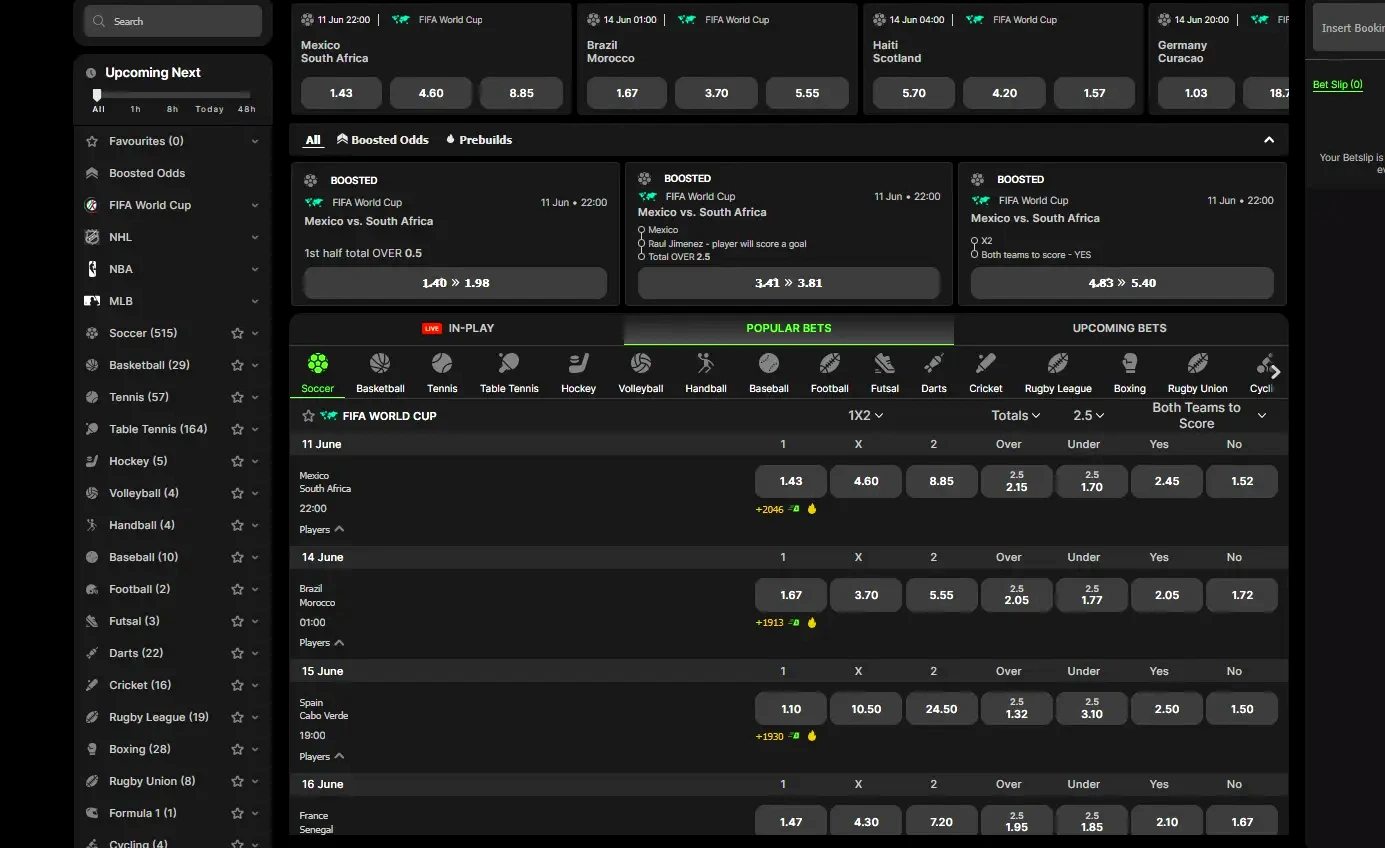This screenshot has height=848, width=1385.
Task: Open the Bet Slip (0) link
Action: 1338,85
